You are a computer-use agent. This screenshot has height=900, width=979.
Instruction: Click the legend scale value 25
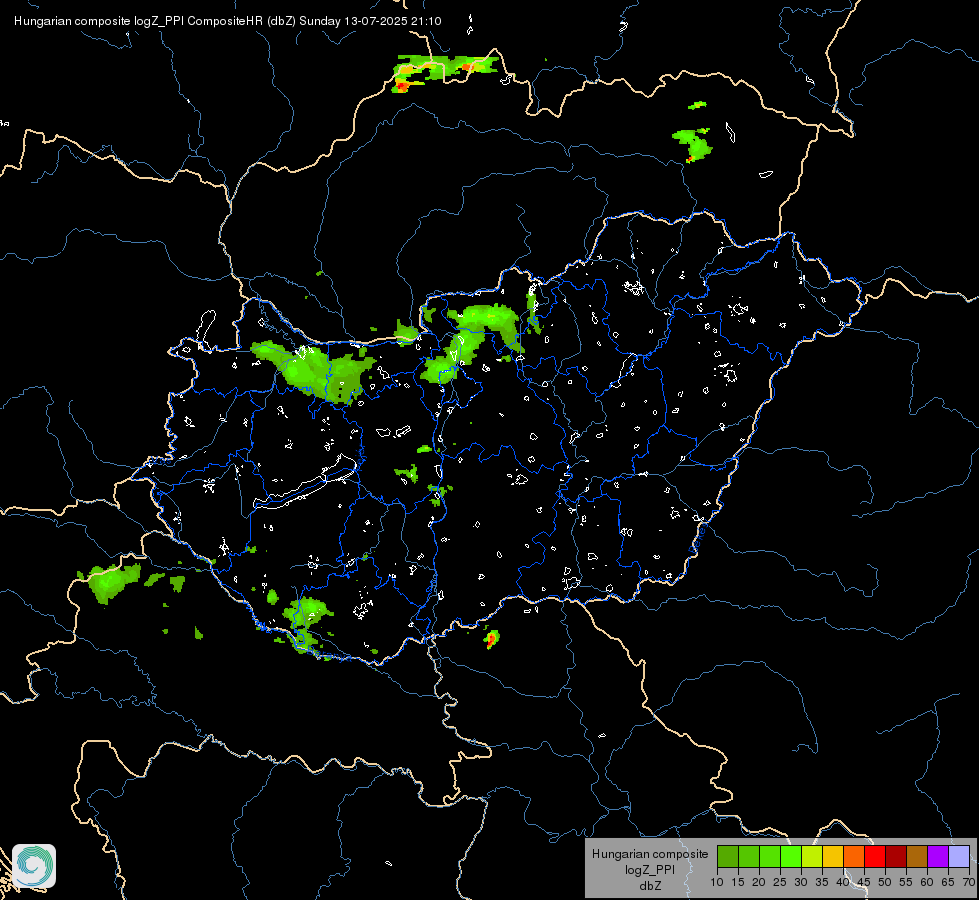(780, 883)
